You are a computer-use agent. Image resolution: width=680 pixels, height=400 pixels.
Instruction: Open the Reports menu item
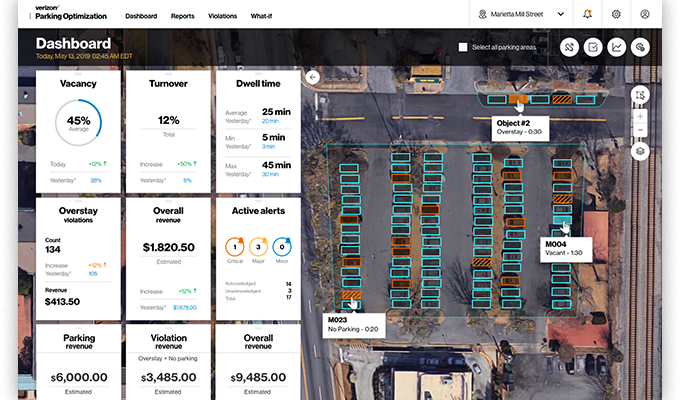point(183,16)
